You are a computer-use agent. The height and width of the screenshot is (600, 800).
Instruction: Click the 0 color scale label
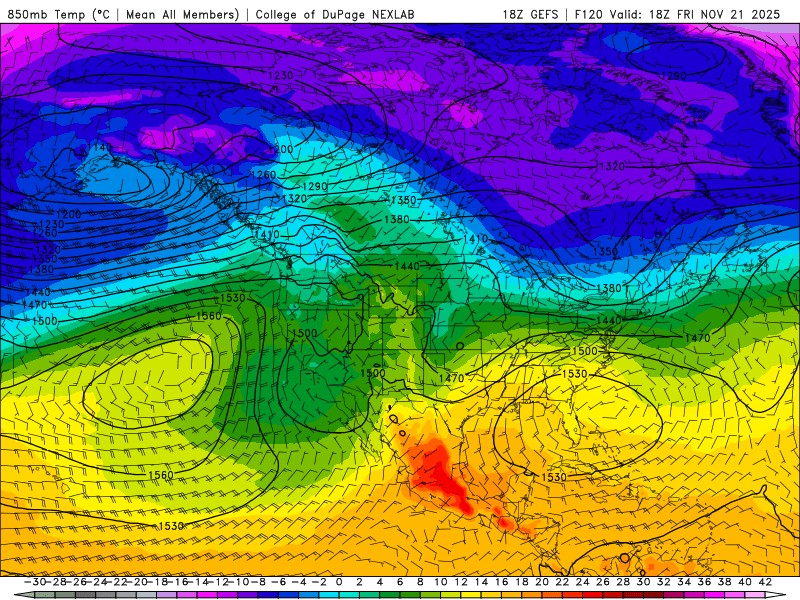(x=339, y=582)
